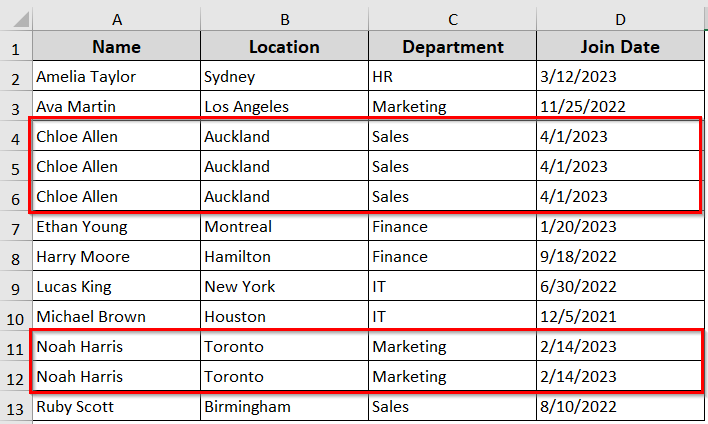The height and width of the screenshot is (424, 708).
Task: Select column D header
Action: click(620, 19)
